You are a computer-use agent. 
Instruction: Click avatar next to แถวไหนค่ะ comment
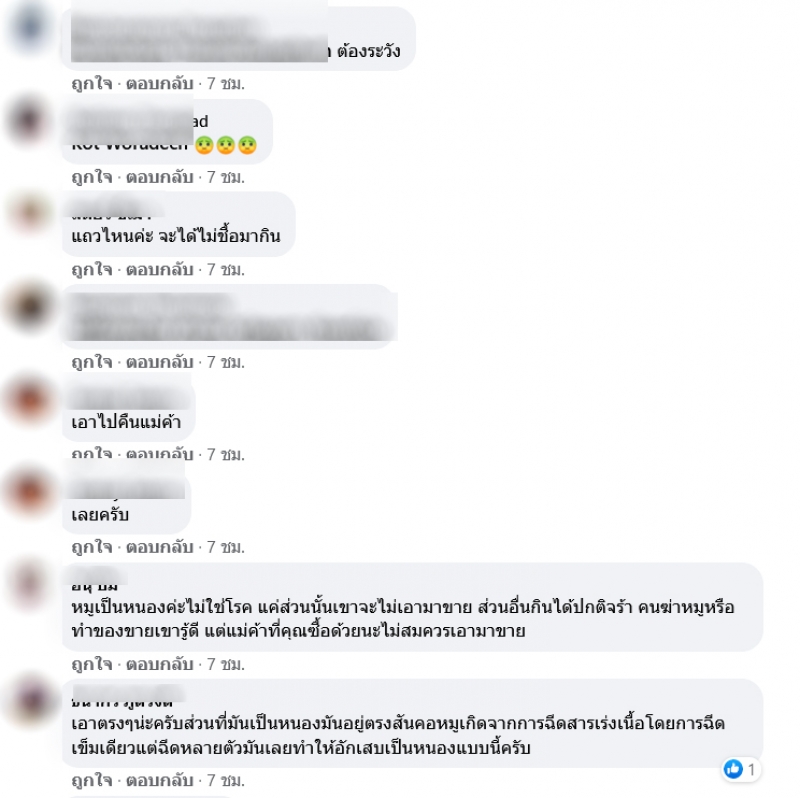pyautogui.click(x=30, y=213)
